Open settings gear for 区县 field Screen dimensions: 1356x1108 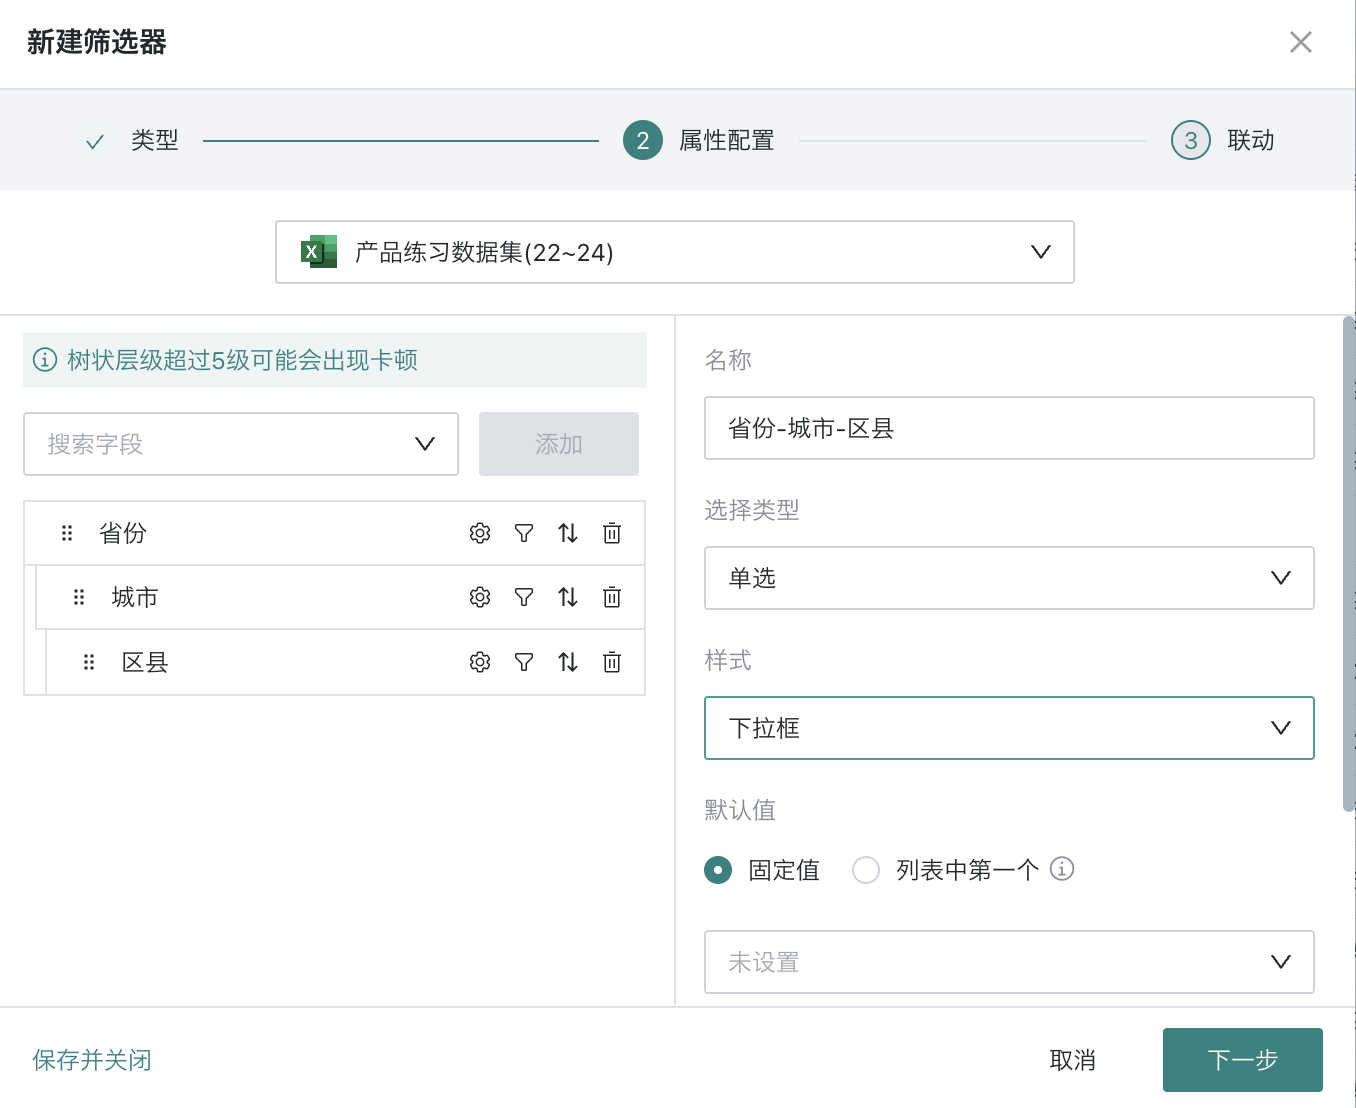click(480, 662)
